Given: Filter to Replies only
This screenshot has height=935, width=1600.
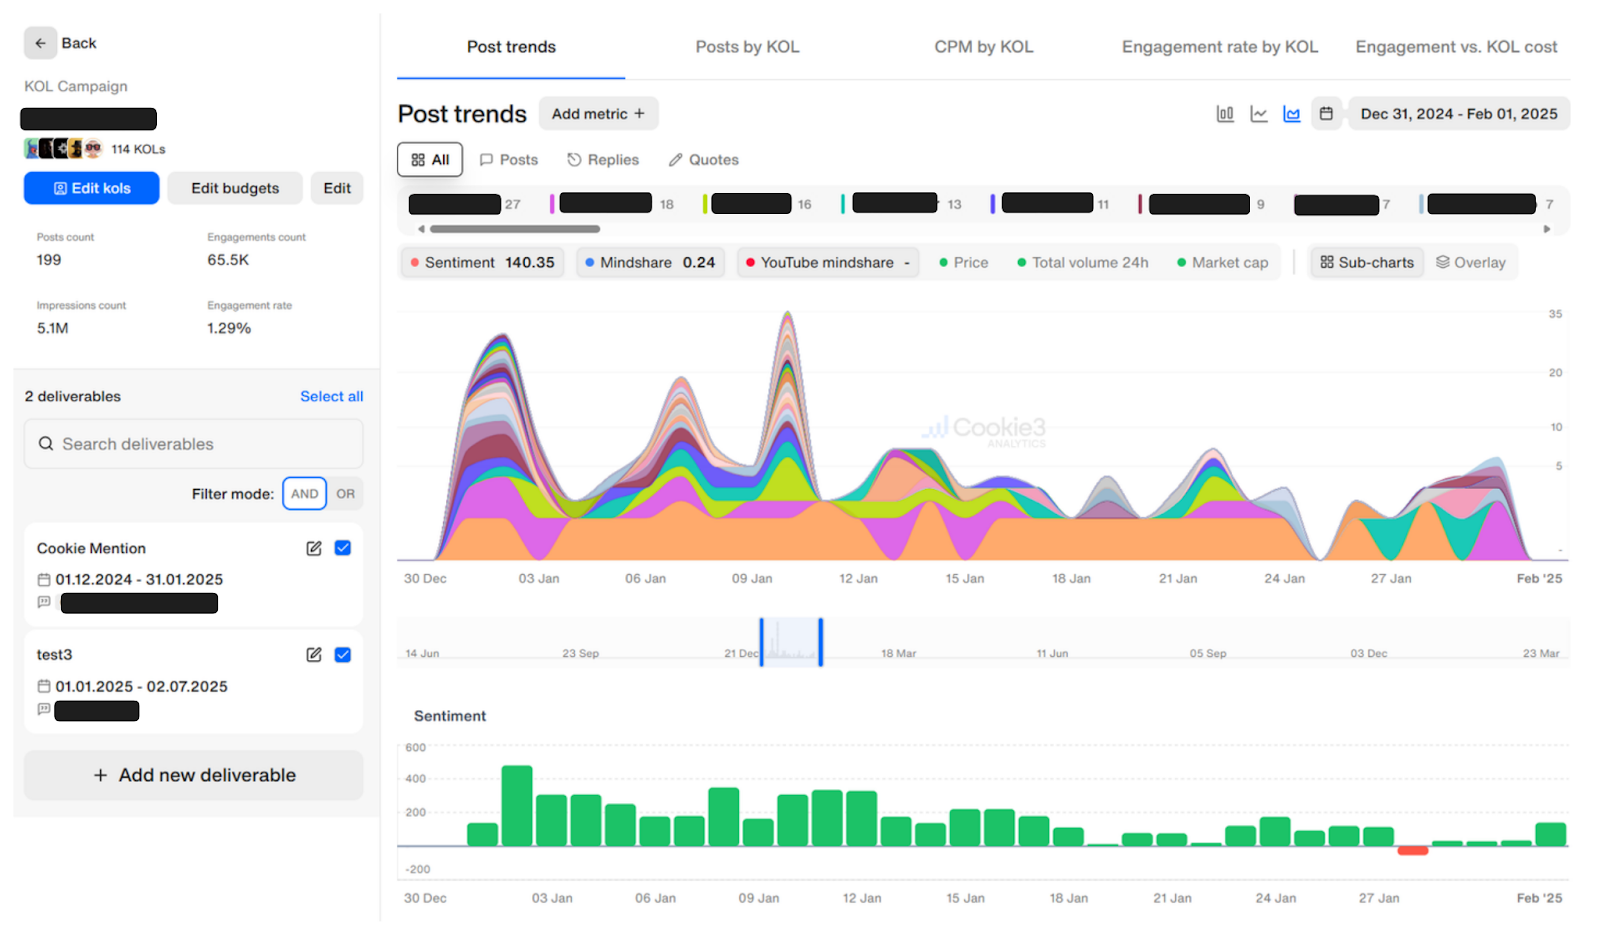Looking at the screenshot, I should point(603,160).
